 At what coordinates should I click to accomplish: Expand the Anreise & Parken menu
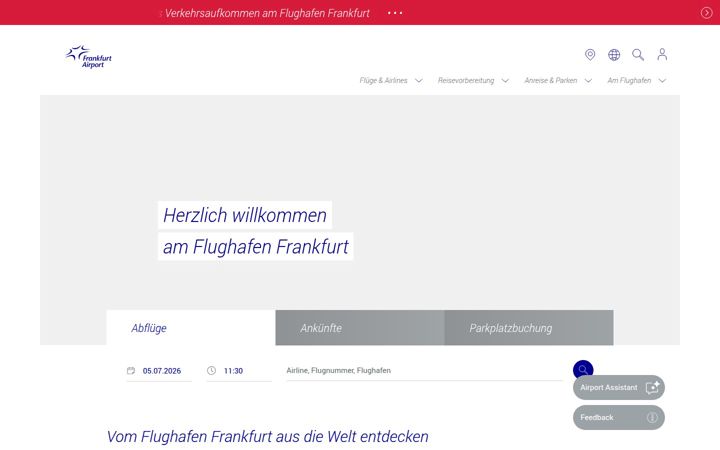(558, 80)
